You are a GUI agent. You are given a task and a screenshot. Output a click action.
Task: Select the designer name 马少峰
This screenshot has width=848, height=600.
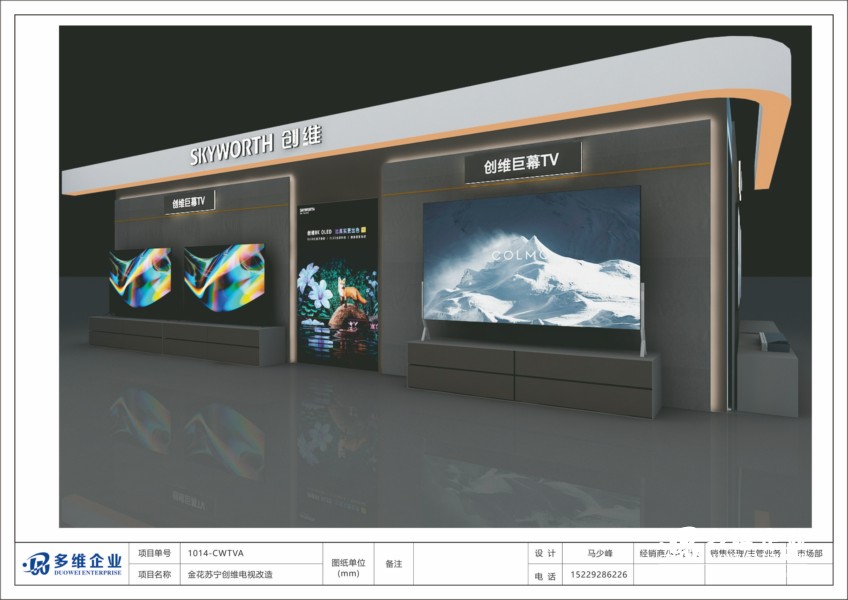[x=600, y=553]
